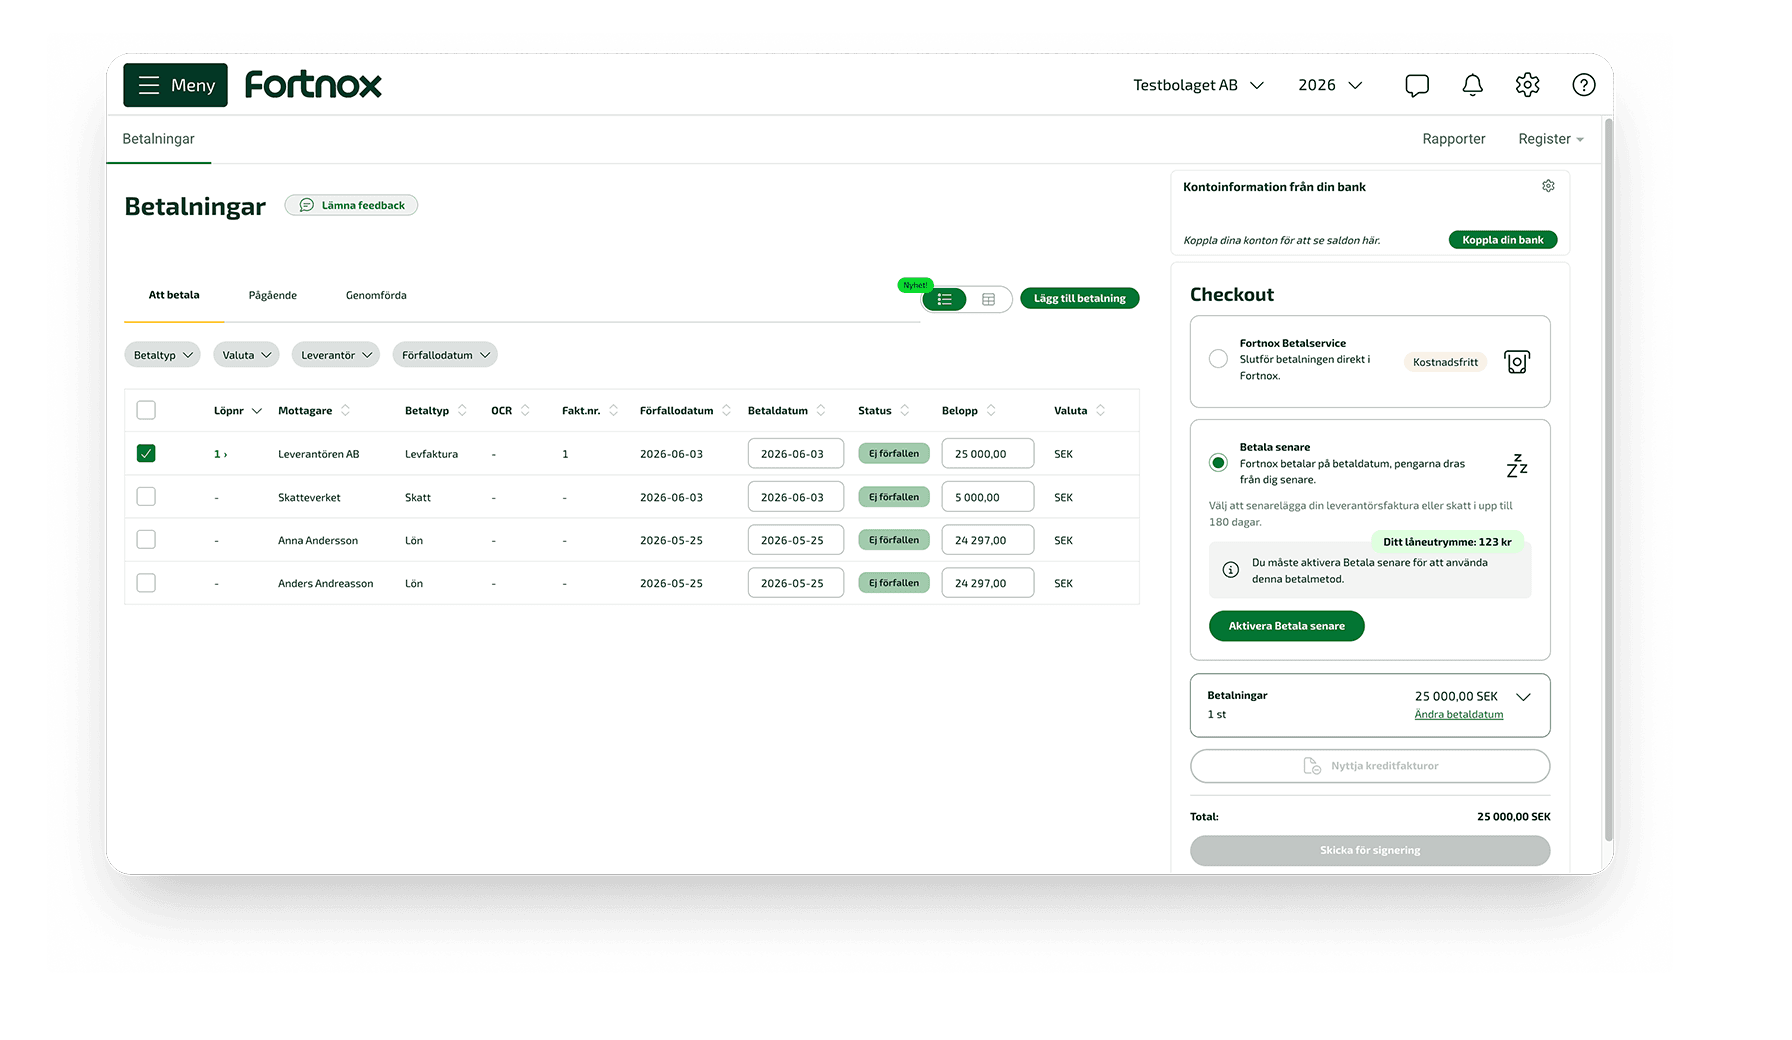Open the chat messages icon

(x=1417, y=85)
